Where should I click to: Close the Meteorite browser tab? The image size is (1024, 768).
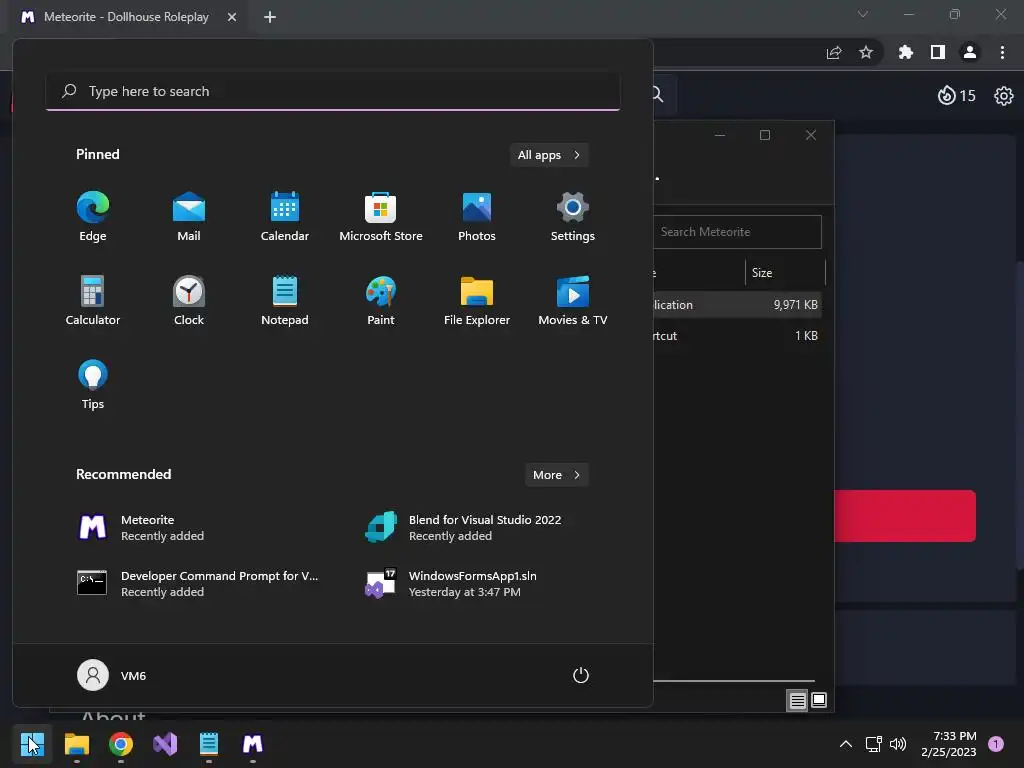tap(232, 17)
